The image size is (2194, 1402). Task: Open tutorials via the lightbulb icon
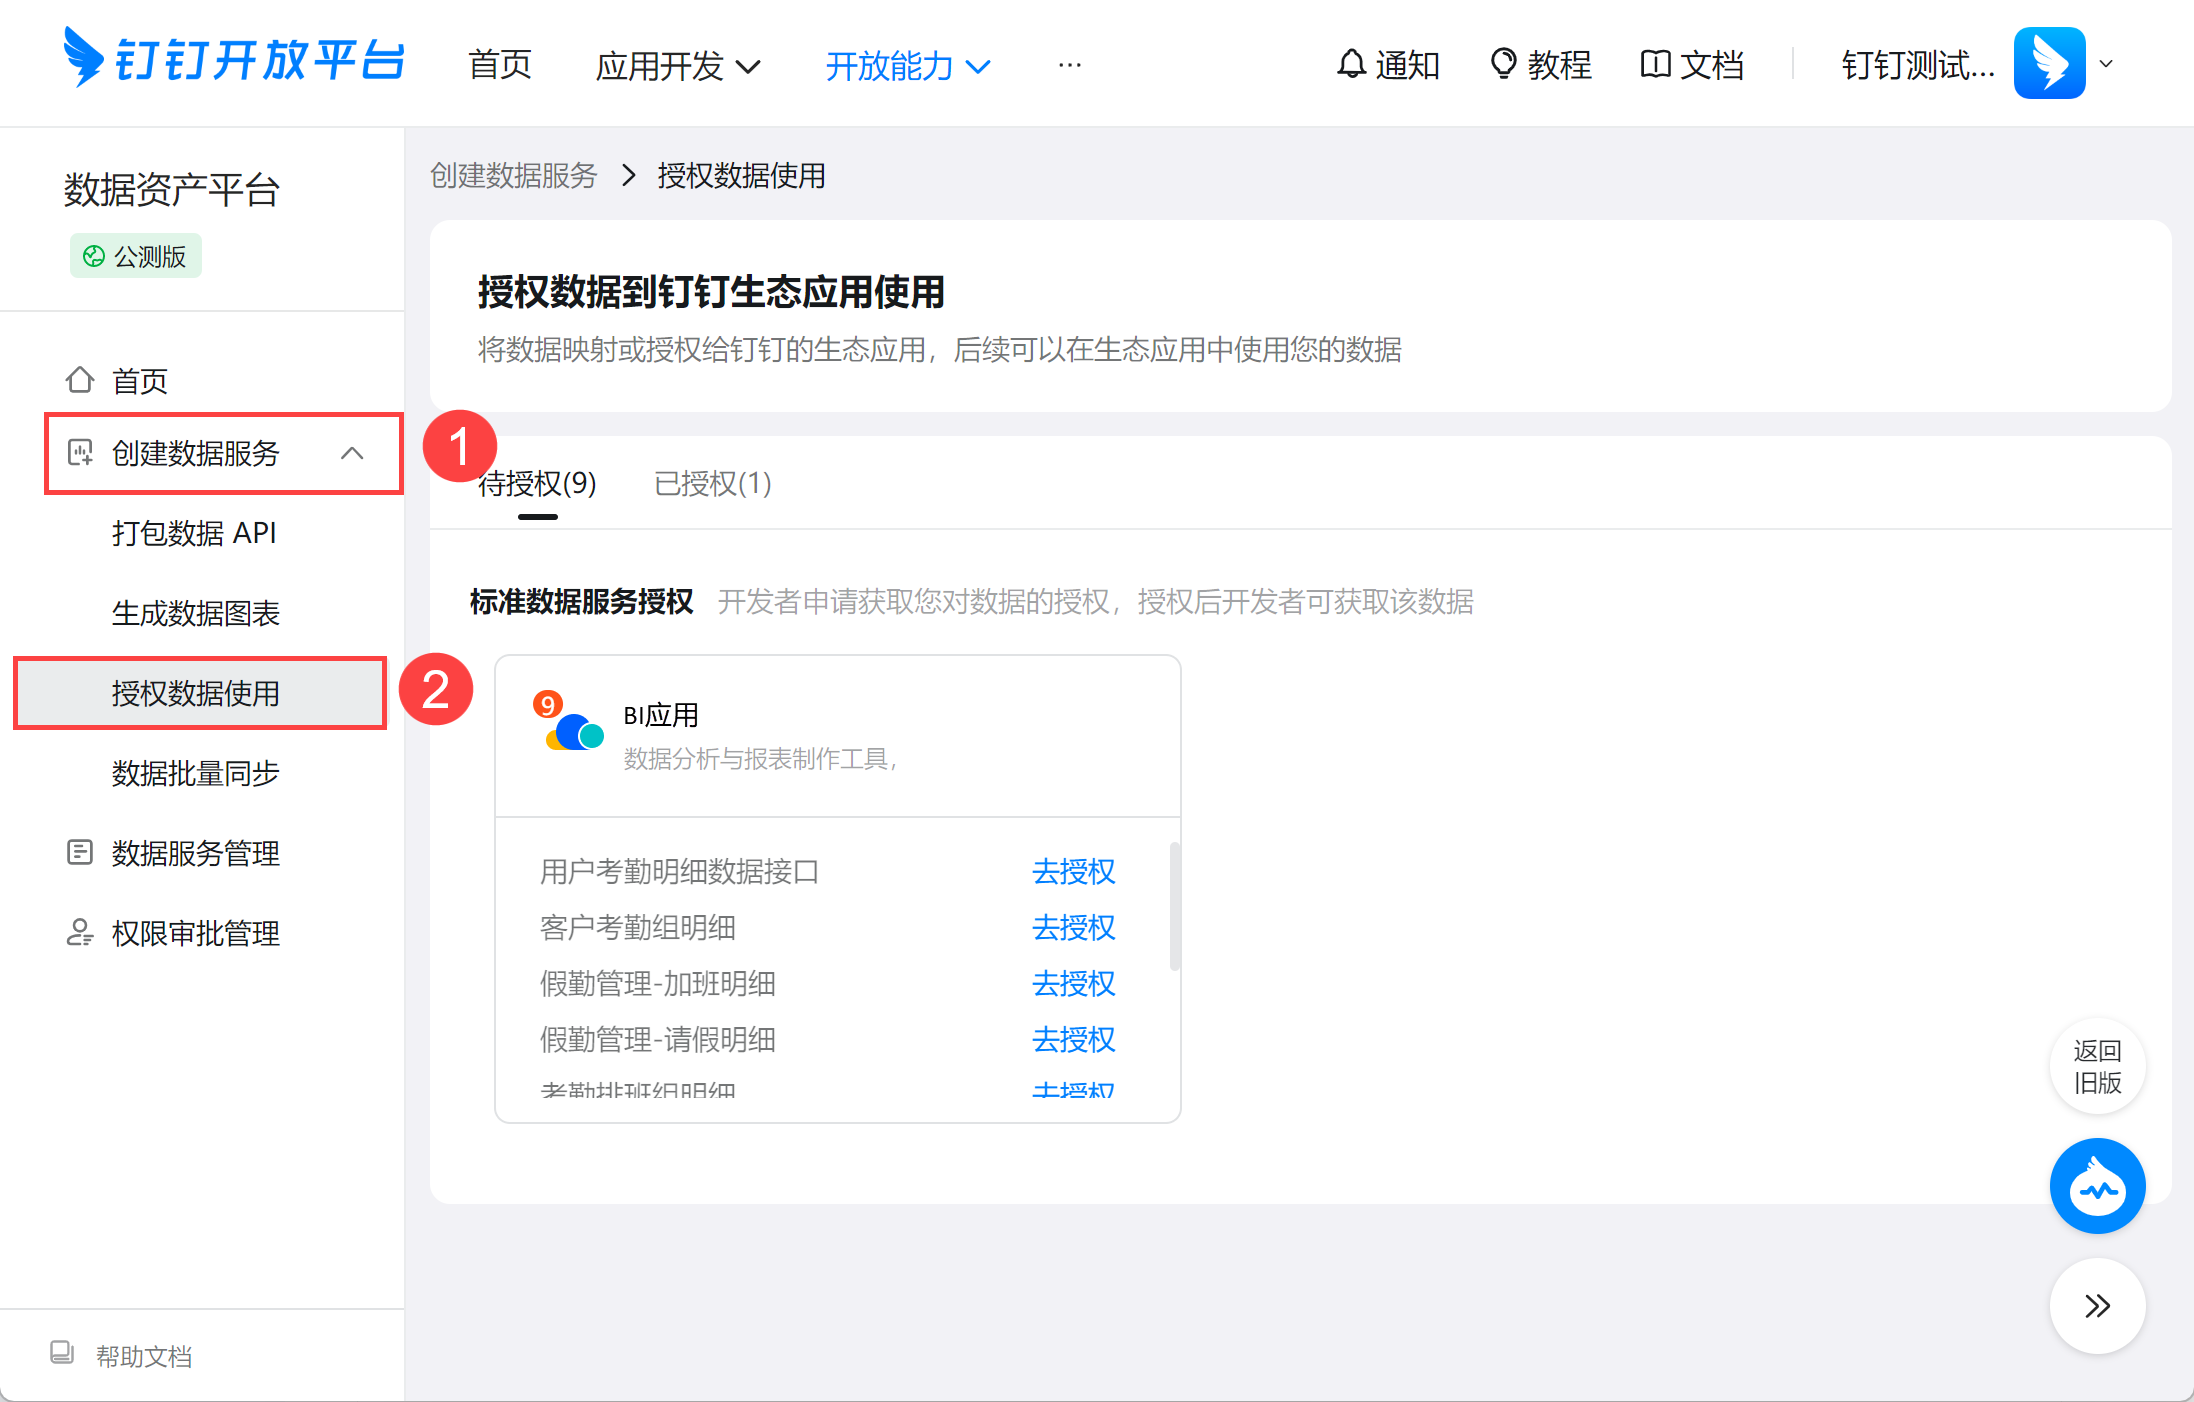click(1502, 64)
